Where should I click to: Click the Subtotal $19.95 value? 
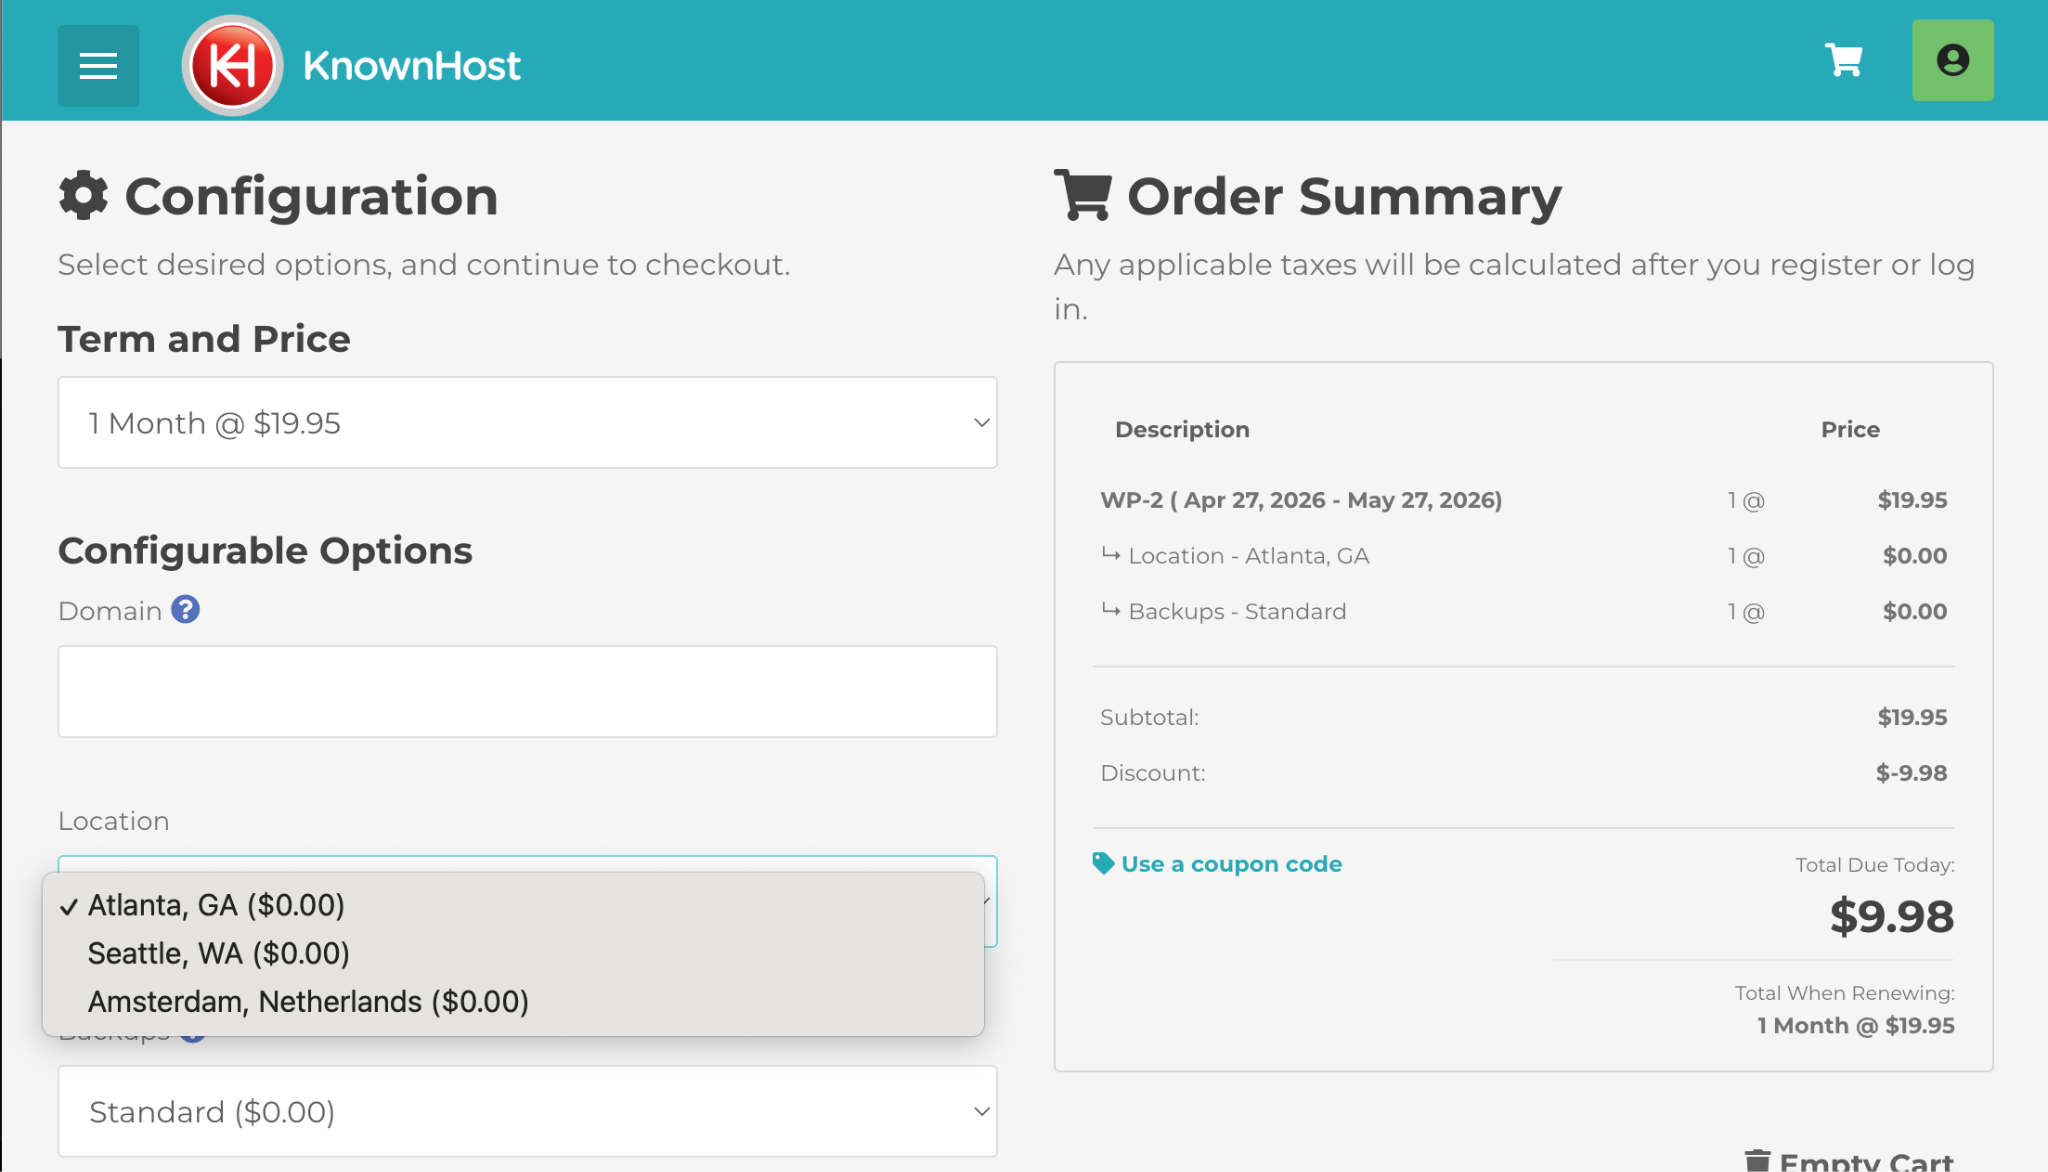click(x=1912, y=717)
